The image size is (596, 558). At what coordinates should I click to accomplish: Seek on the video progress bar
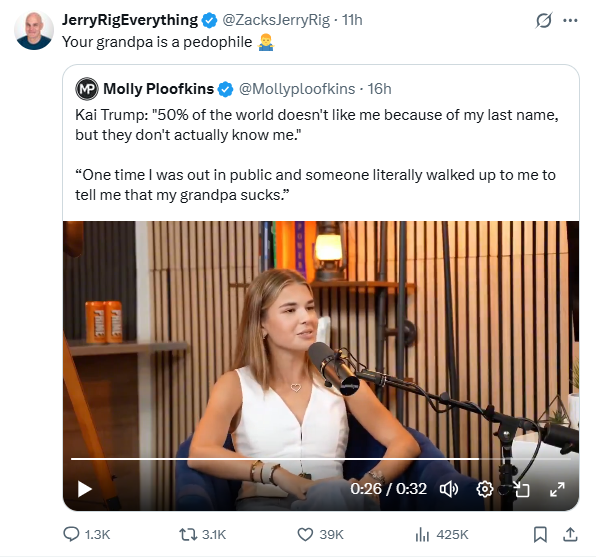(x=320, y=459)
